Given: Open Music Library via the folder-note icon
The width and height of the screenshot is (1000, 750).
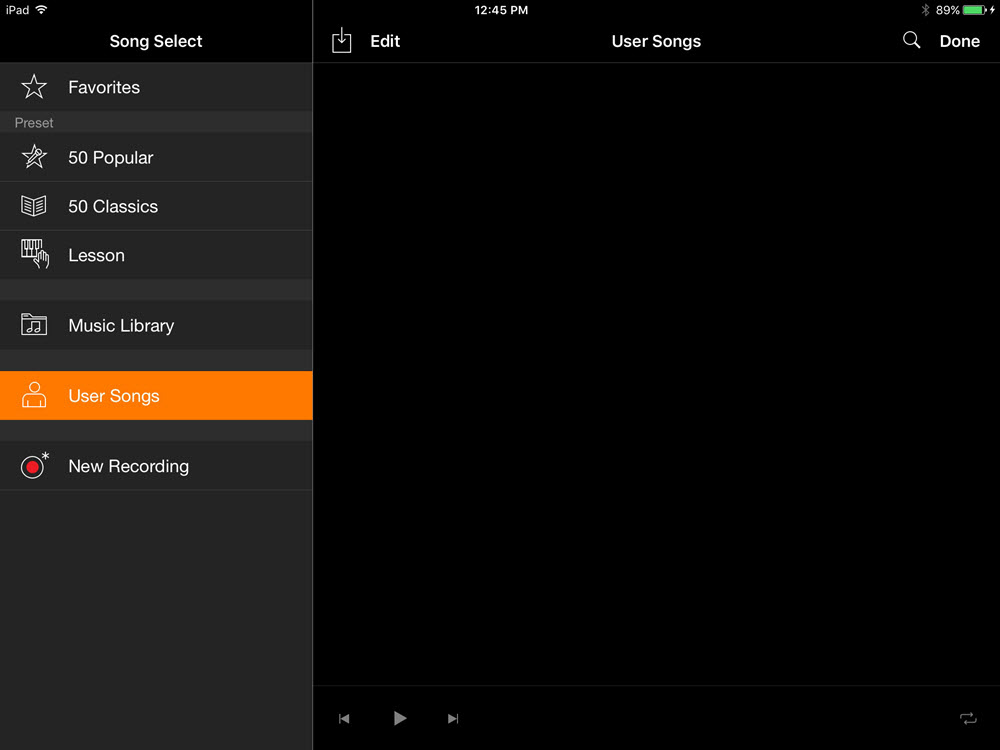Looking at the screenshot, I should [33, 325].
